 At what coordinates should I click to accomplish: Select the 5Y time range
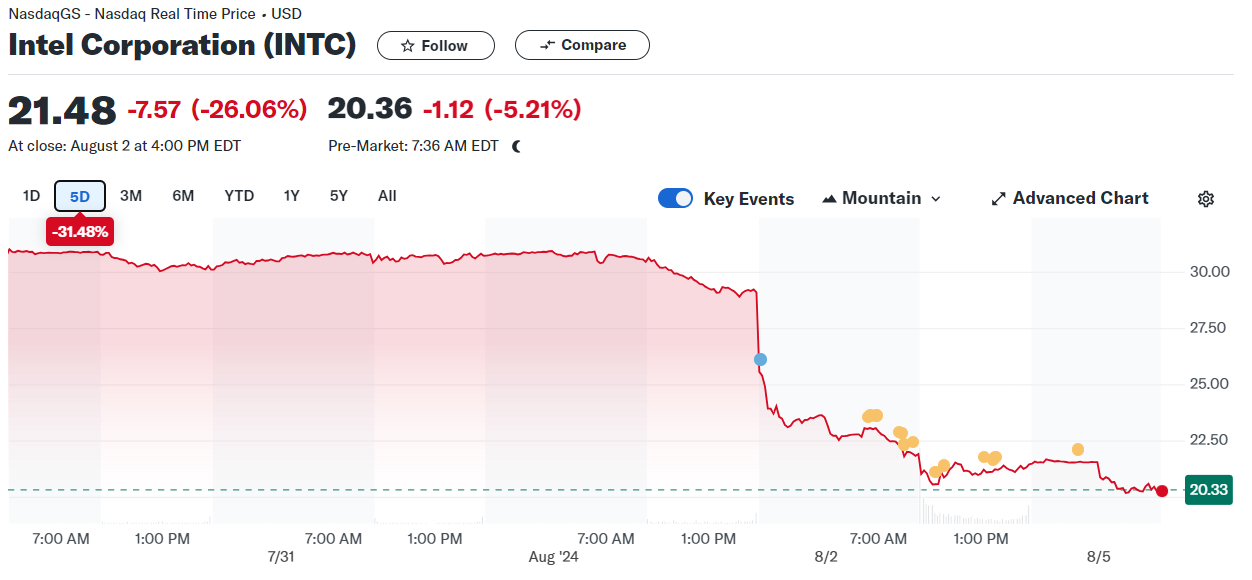[x=339, y=196]
